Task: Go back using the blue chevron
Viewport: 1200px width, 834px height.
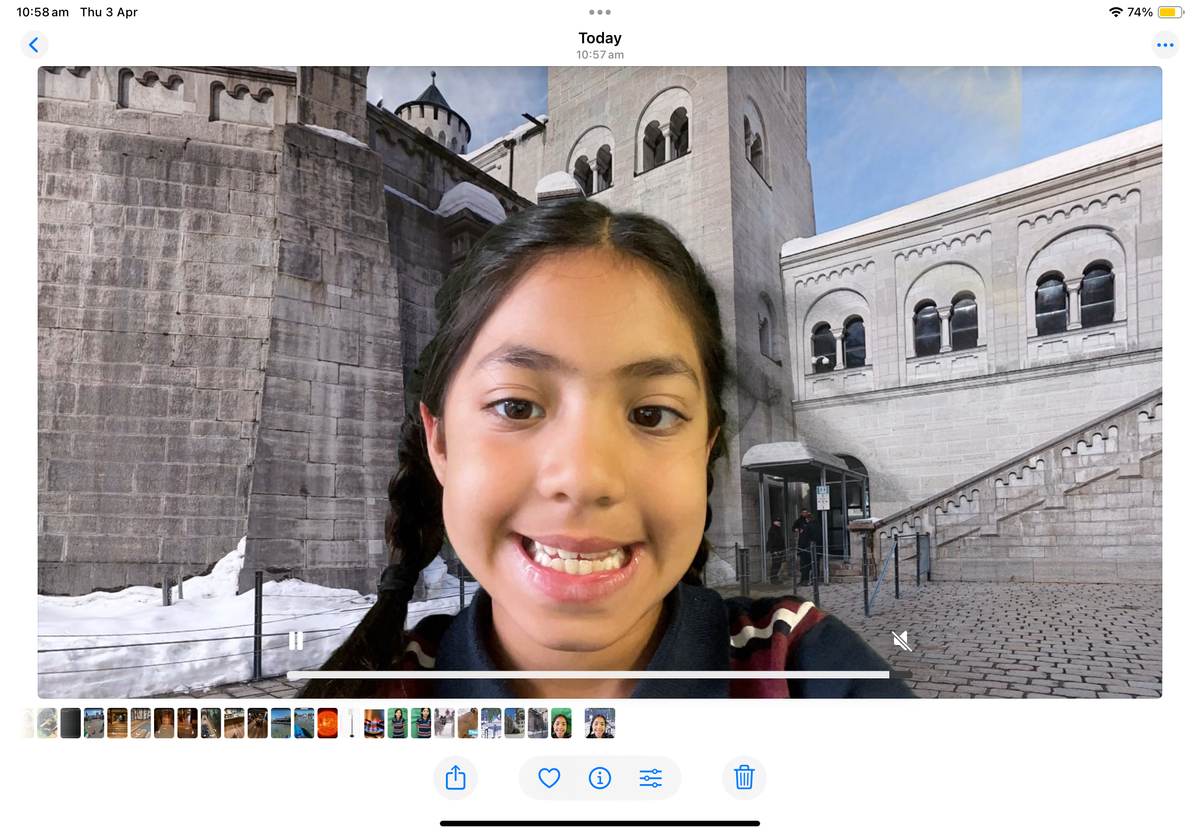Action: point(34,45)
